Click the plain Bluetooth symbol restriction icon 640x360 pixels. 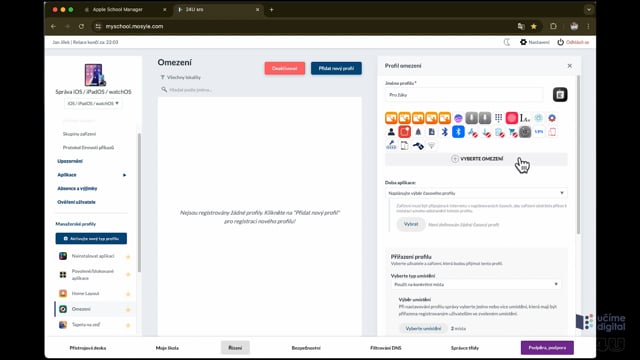(x=444, y=132)
